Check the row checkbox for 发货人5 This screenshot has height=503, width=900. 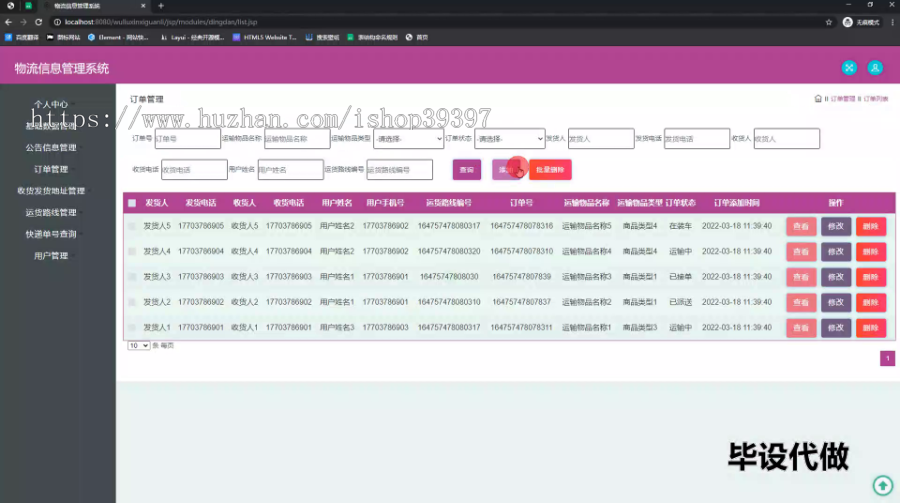(132, 226)
